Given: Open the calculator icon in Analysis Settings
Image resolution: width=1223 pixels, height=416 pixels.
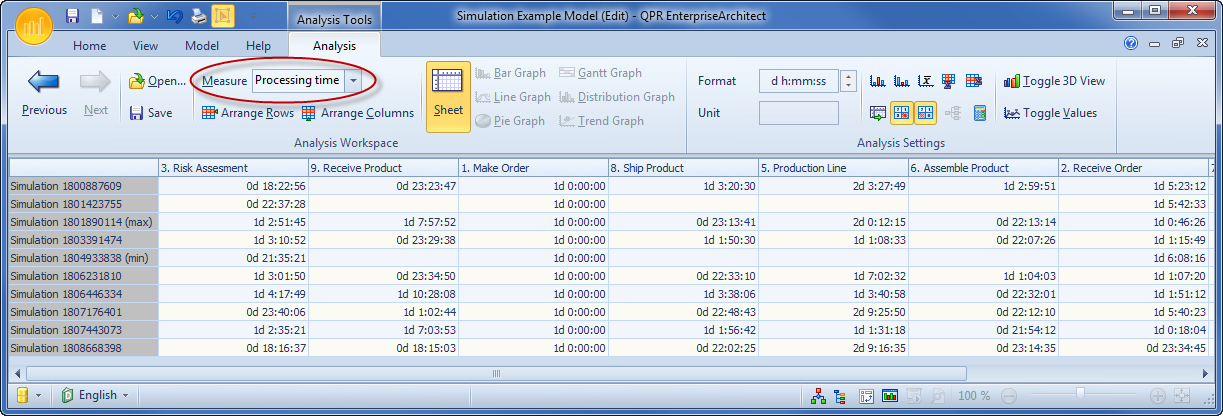Looking at the screenshot, I should point(980,113).
